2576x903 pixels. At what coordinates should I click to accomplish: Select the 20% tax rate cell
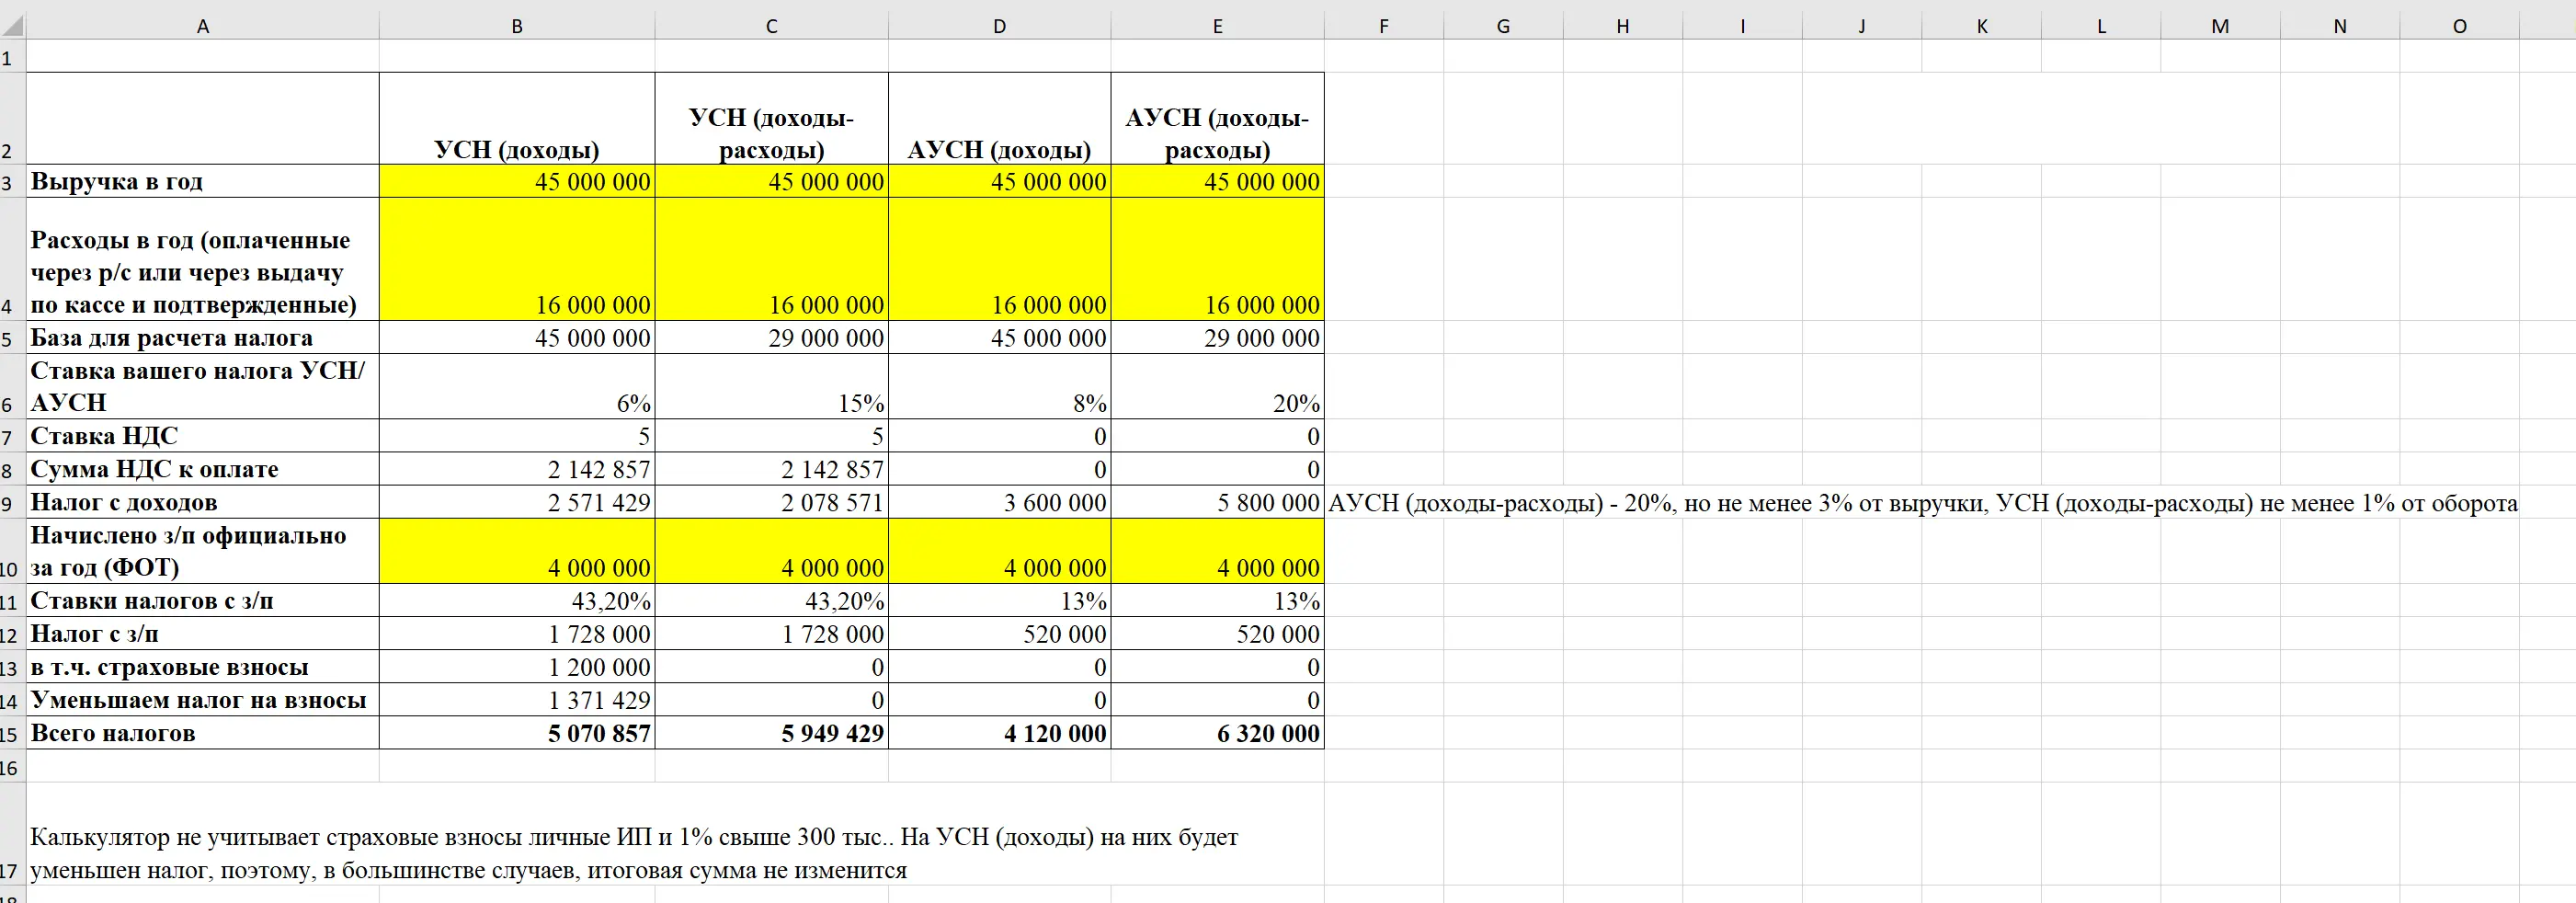coord(1217,387)
